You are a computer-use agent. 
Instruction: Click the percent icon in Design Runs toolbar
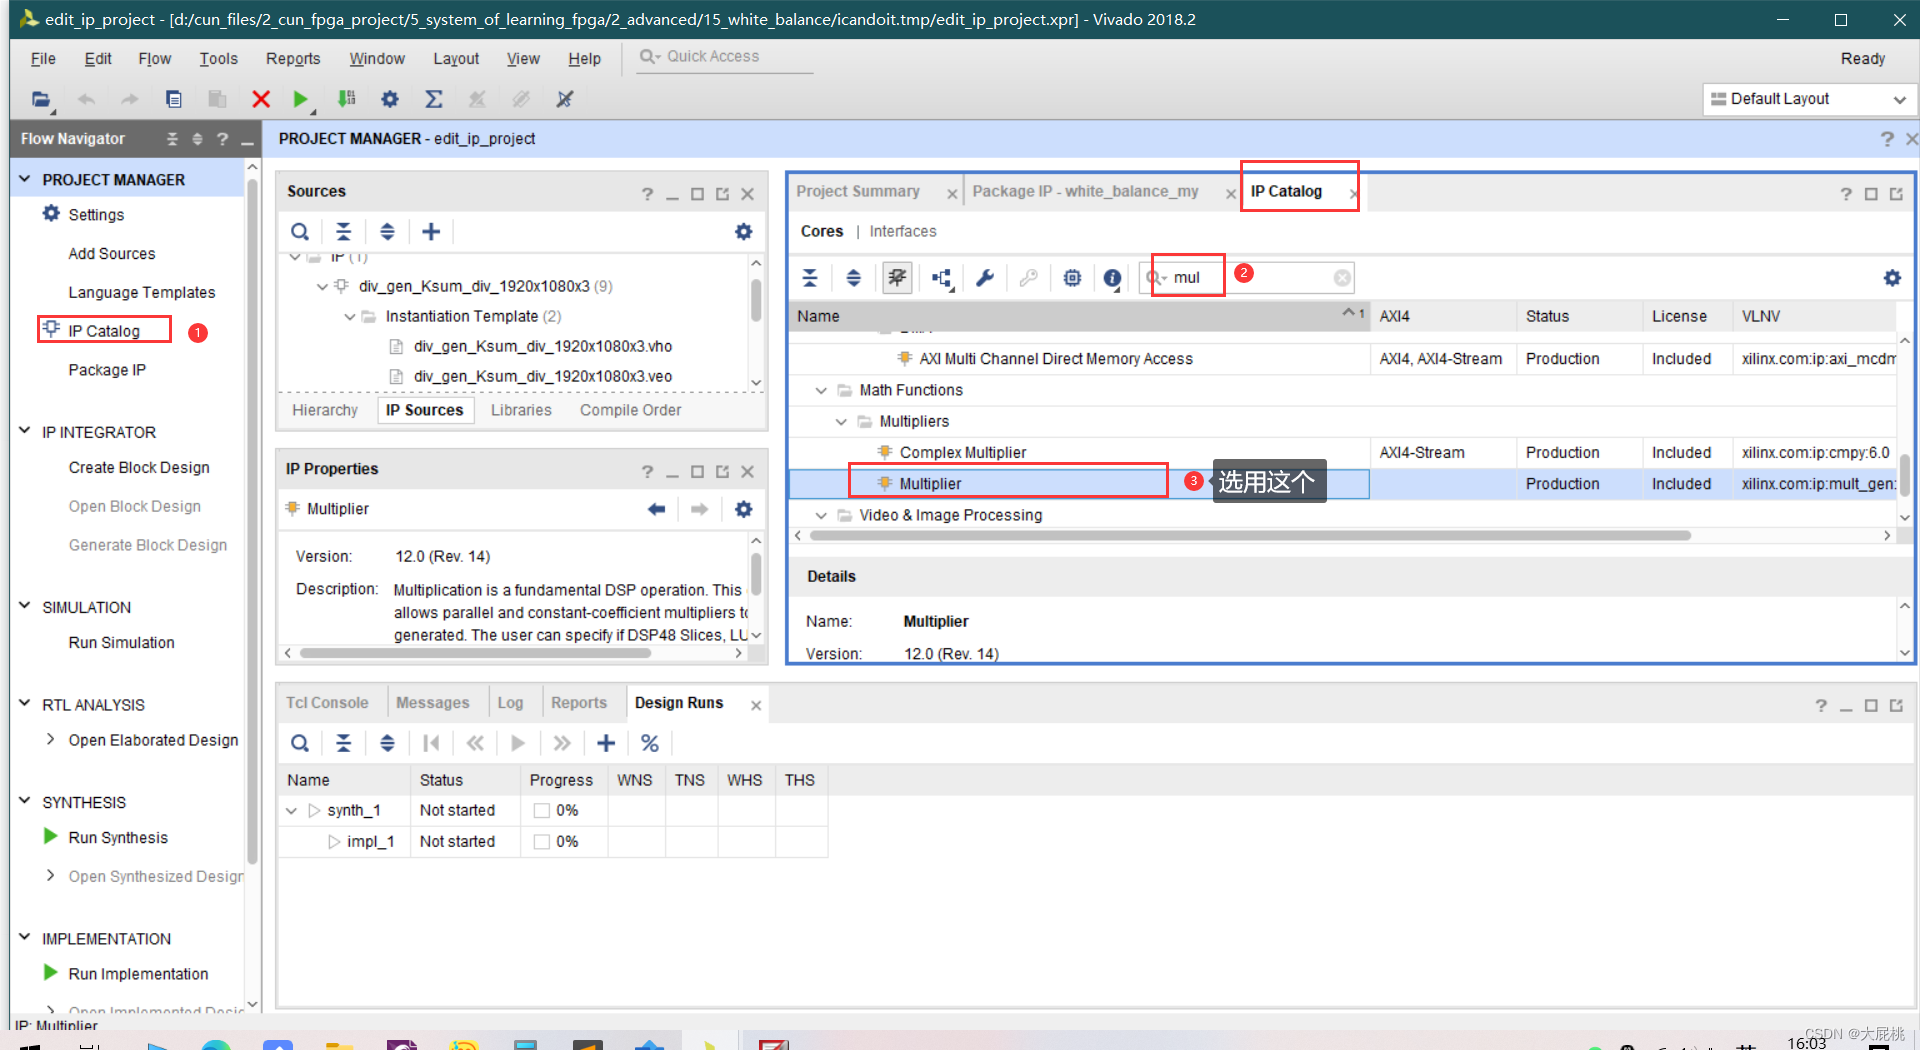coord(650,743)
